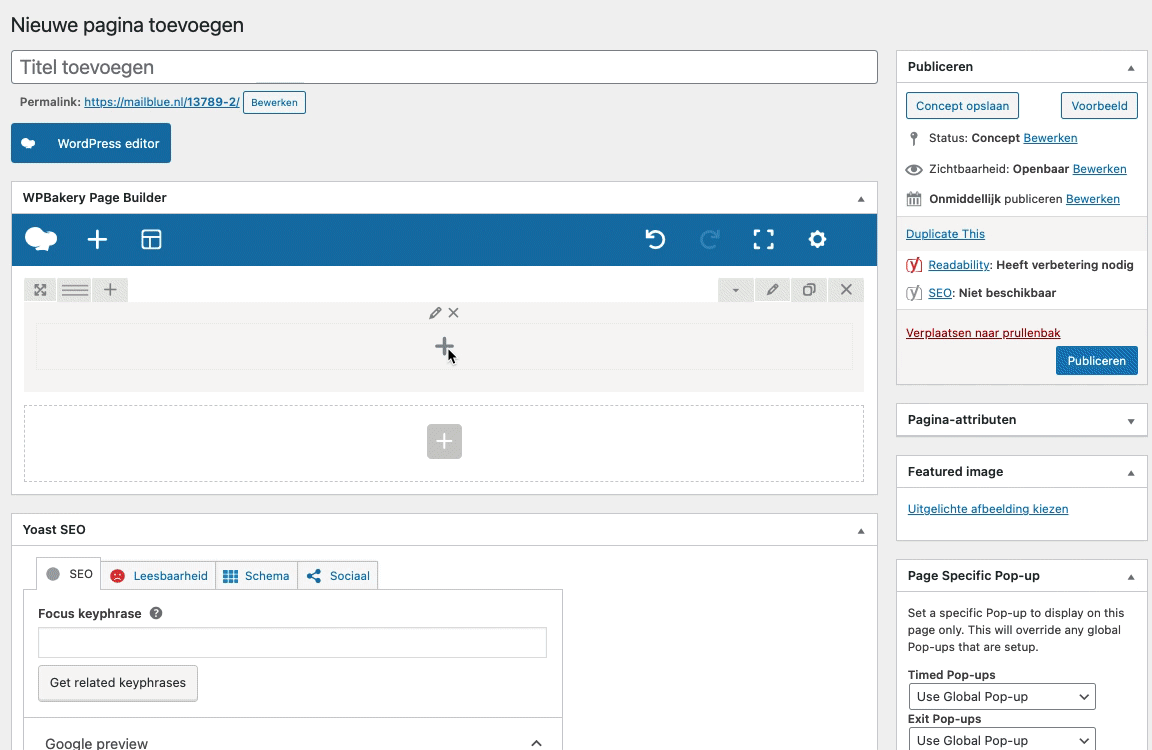The width and height of the screenshot is (1152, 750).
Task: Add new row with gray plus button
Action: [444, 441]
